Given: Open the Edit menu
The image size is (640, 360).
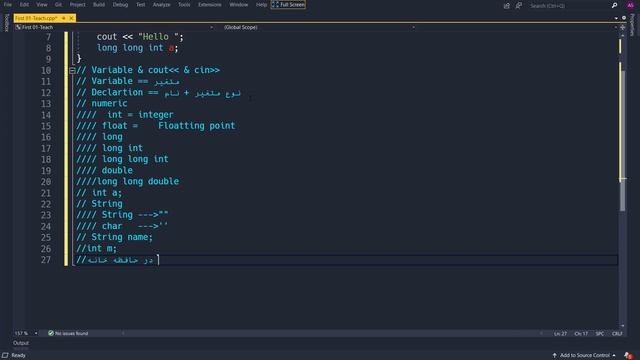Looking at the screenshot, I should pos(24,4).
